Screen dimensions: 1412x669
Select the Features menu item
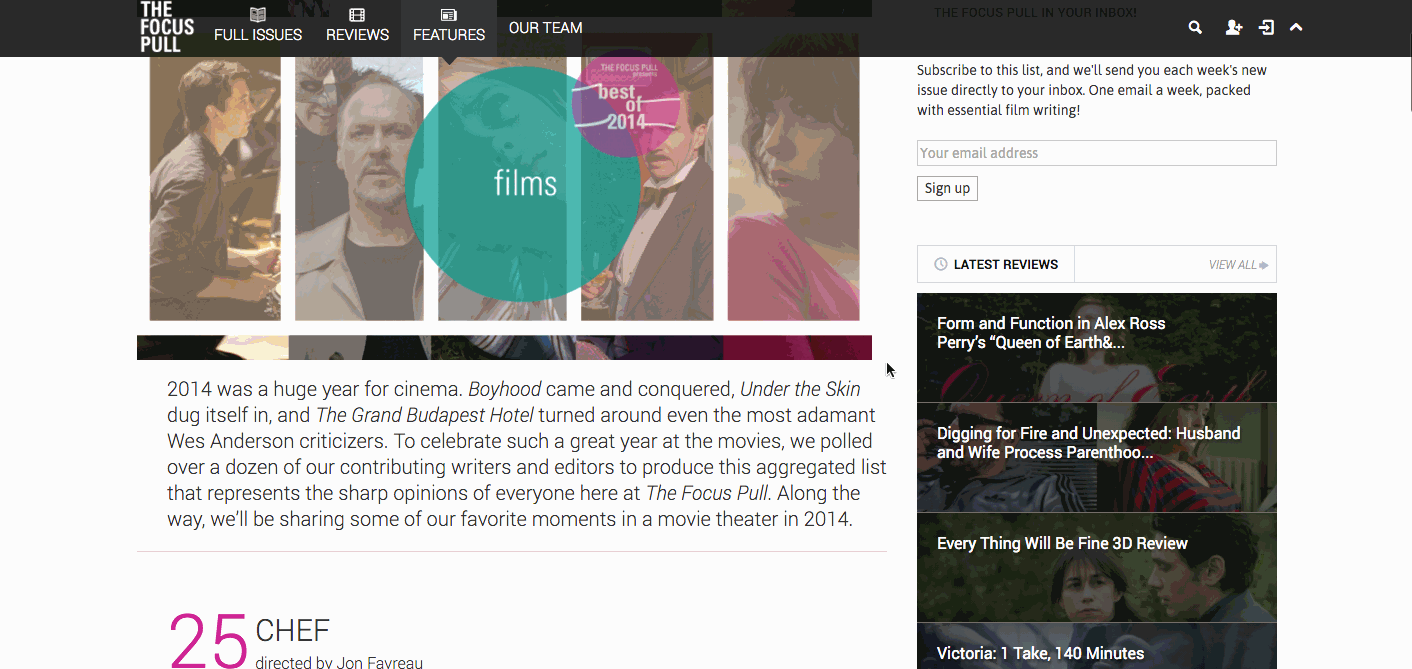449,27
